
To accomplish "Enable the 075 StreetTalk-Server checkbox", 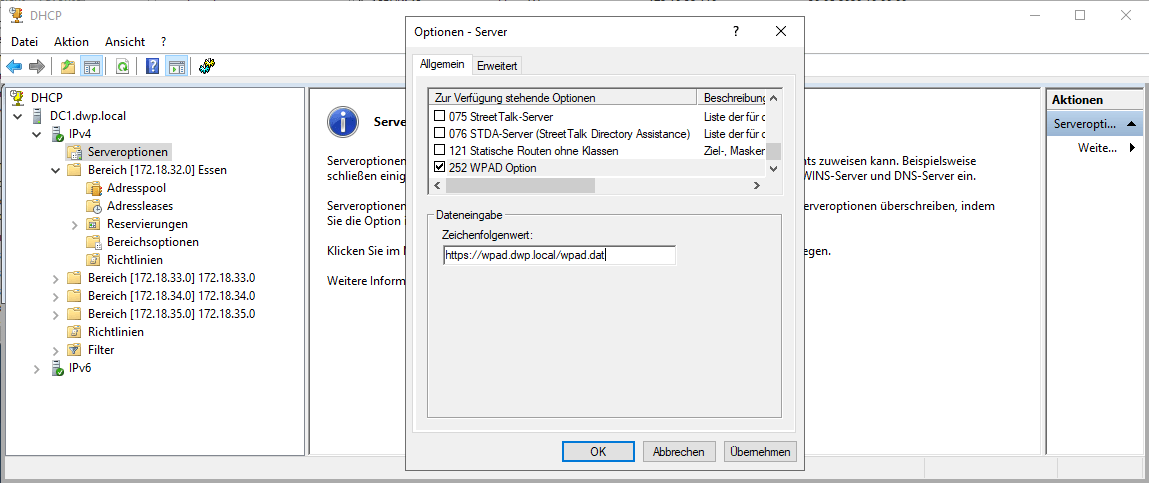I will tap(439, 117).
